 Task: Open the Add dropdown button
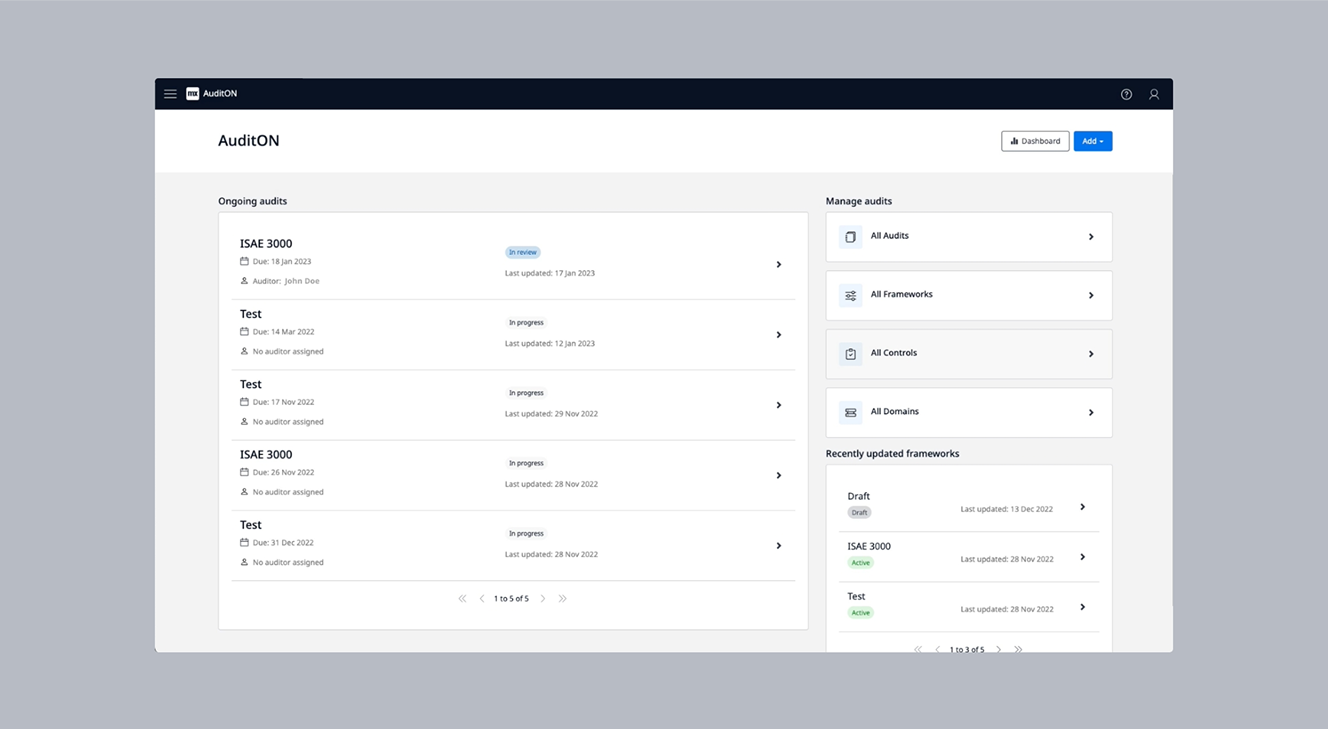[x=1092, y=141]
